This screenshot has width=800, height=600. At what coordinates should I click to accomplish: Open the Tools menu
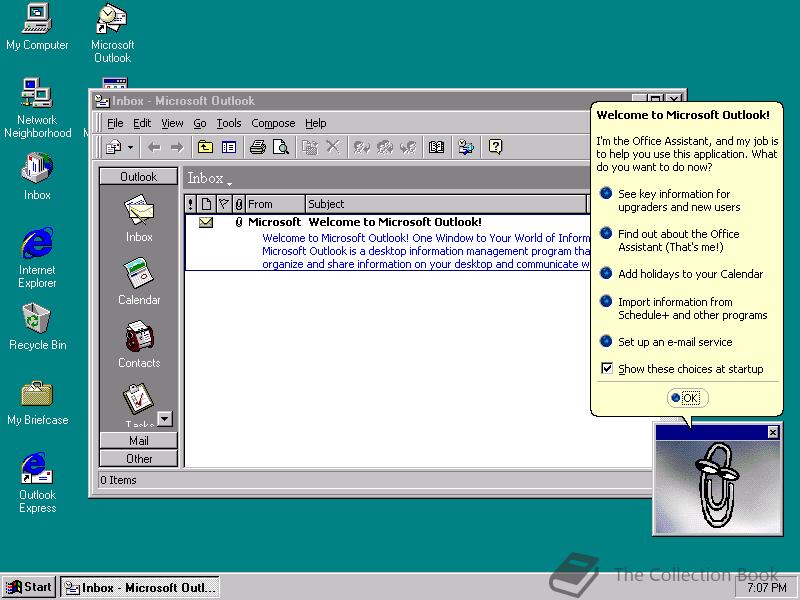tap(229, 123)
